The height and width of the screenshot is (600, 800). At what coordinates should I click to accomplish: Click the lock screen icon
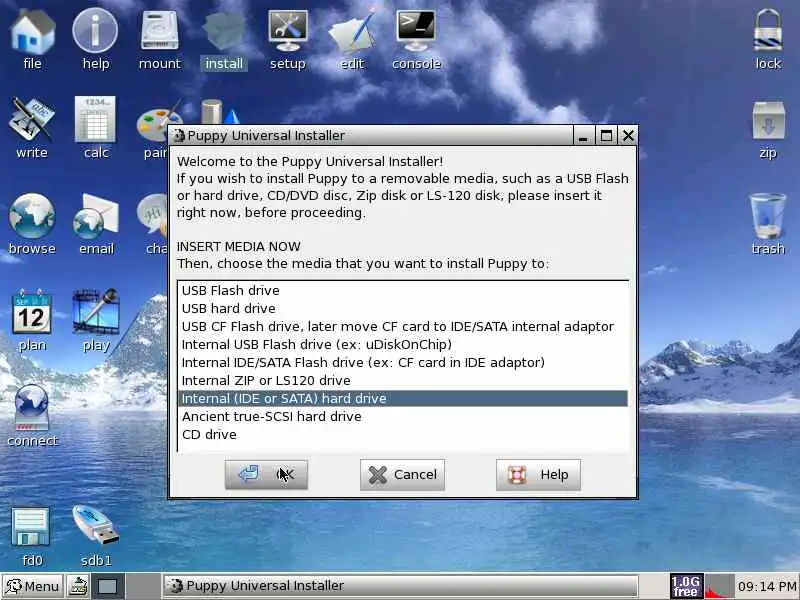(768, 40)
